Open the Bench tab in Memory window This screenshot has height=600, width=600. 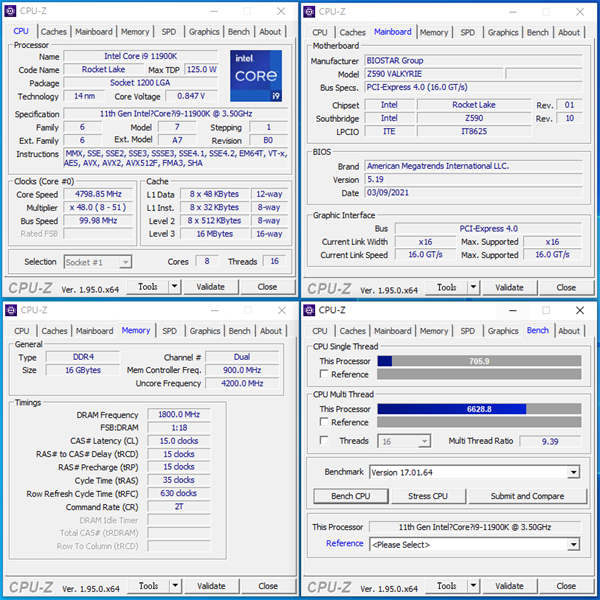(x=239, y=331)
